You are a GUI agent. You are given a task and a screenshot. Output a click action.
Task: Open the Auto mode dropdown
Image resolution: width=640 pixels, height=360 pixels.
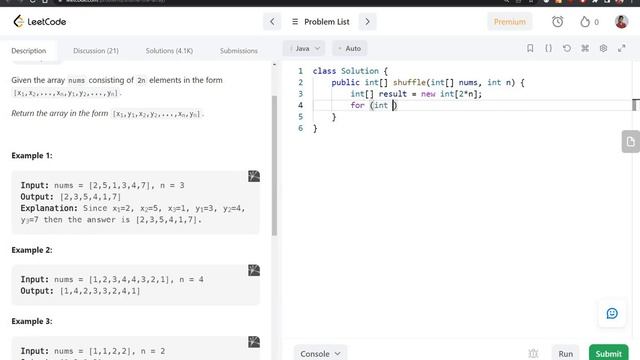349,48
